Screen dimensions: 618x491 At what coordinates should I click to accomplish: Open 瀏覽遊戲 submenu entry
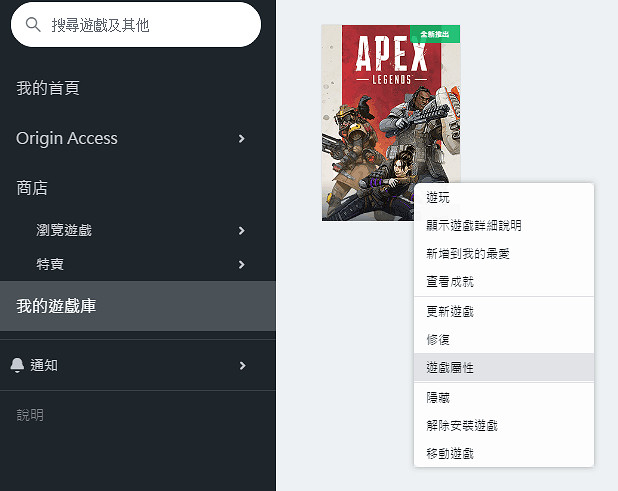pos(64,230)
